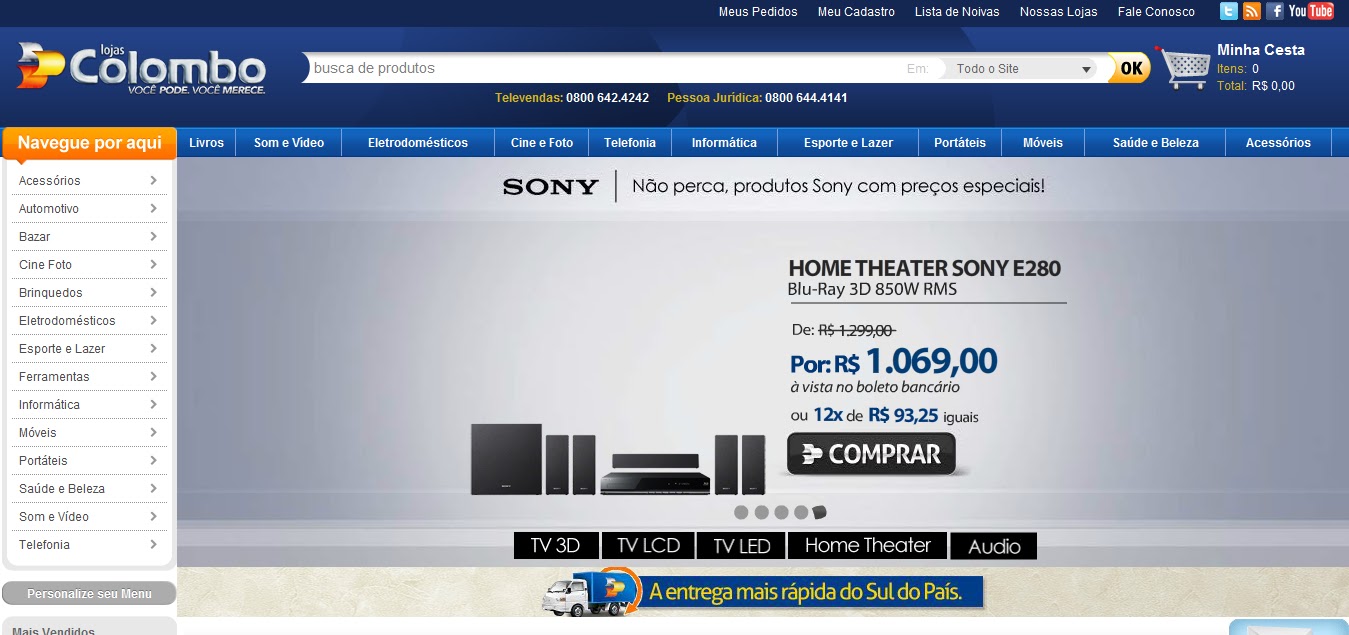Click the Navegue por aqui header
1349x635 pixels.
89,143
